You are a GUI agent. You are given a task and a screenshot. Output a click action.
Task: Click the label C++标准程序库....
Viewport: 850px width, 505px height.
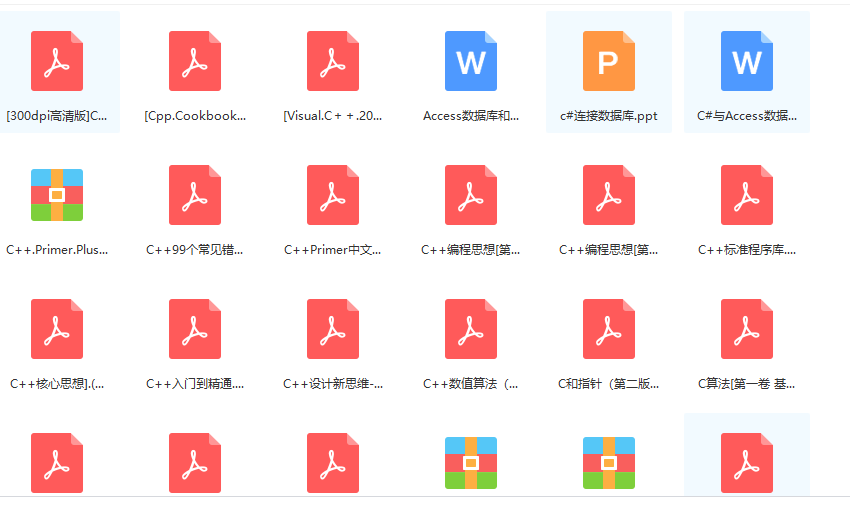coord(747,250)
